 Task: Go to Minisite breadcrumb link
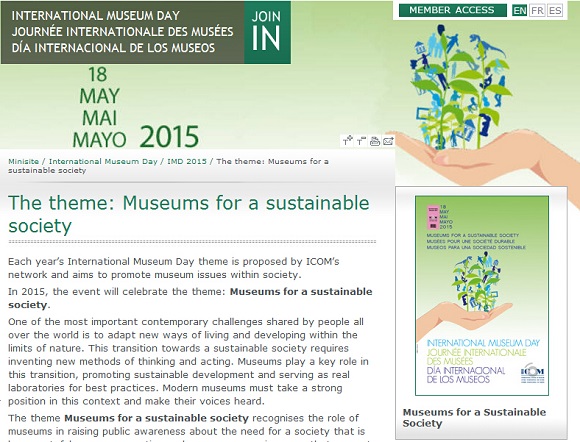pyautogui.click(x=23, y=162)
